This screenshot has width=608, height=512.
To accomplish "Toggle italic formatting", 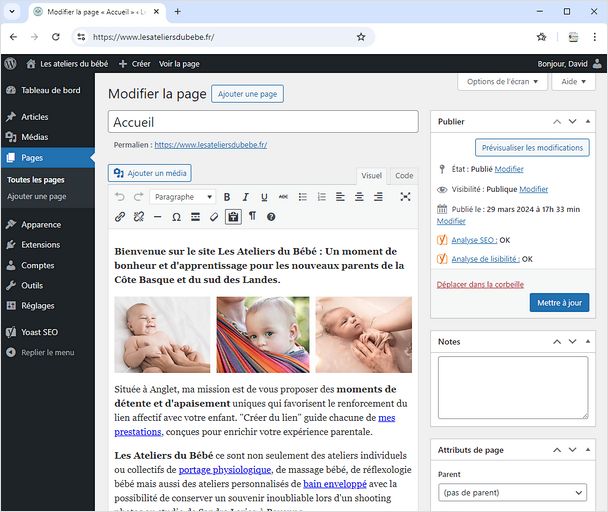I will (x=245, y=197).
